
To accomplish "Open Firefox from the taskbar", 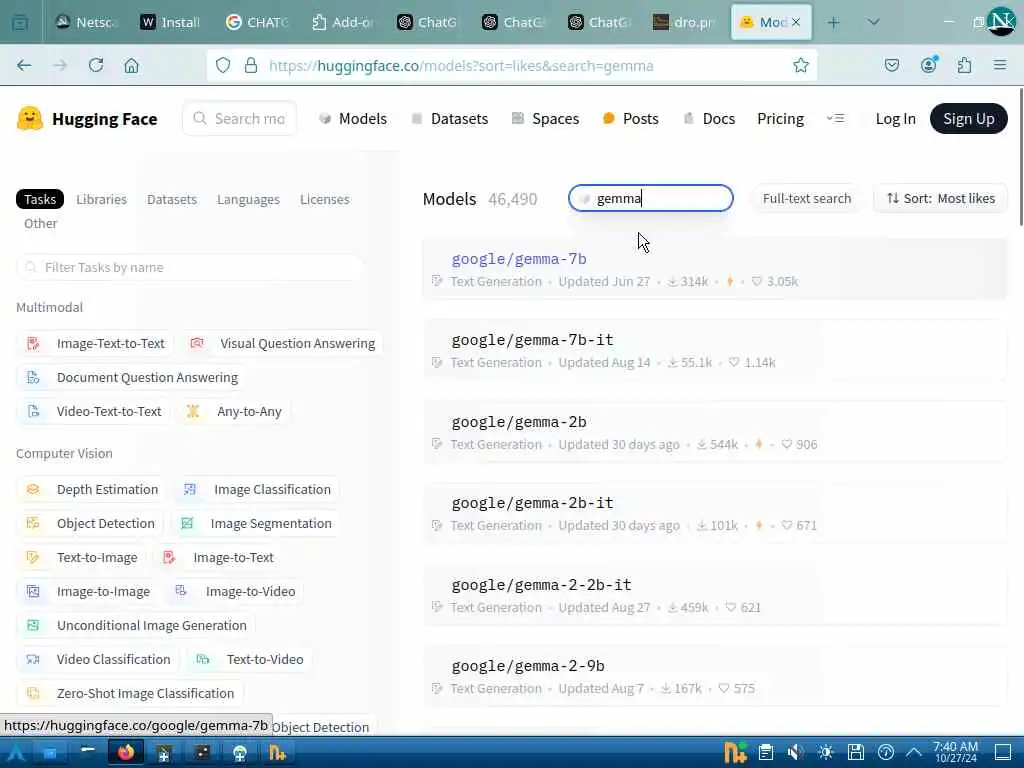I will [125, 752].
